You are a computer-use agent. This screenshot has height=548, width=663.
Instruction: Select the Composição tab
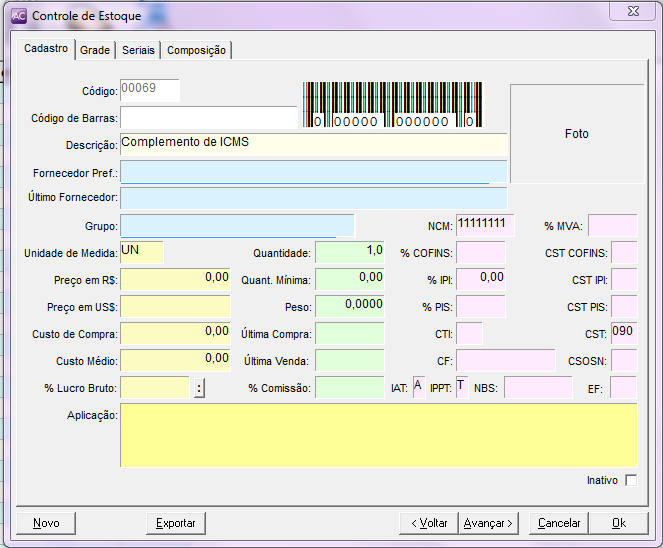[197, 50]
